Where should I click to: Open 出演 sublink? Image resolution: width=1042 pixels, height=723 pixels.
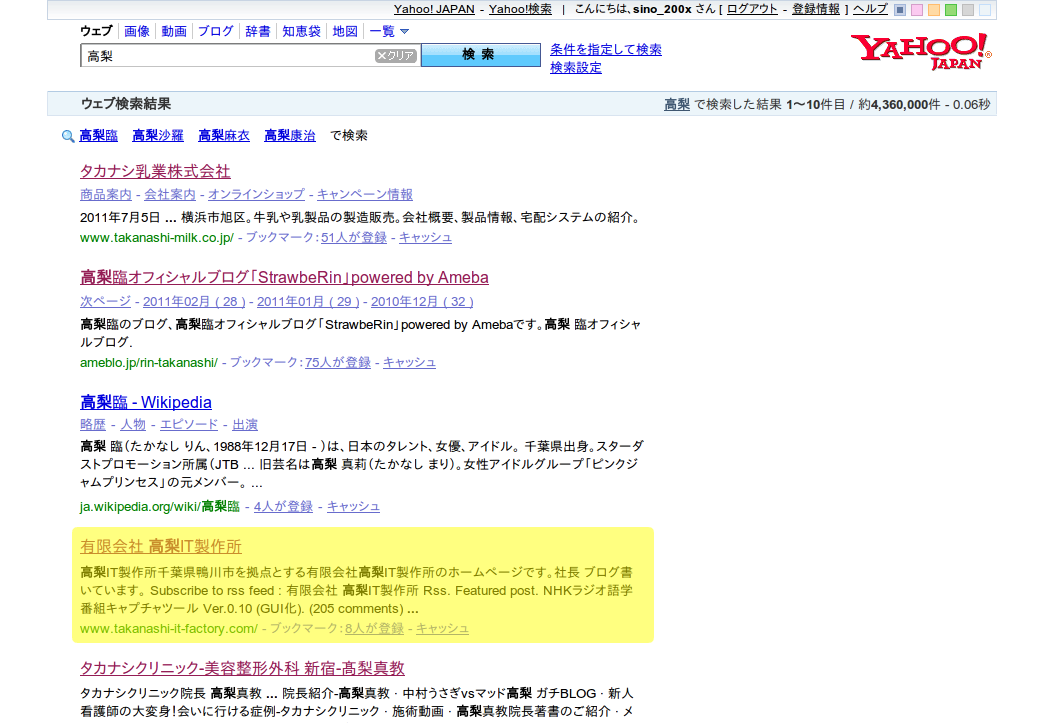(245, 425)
